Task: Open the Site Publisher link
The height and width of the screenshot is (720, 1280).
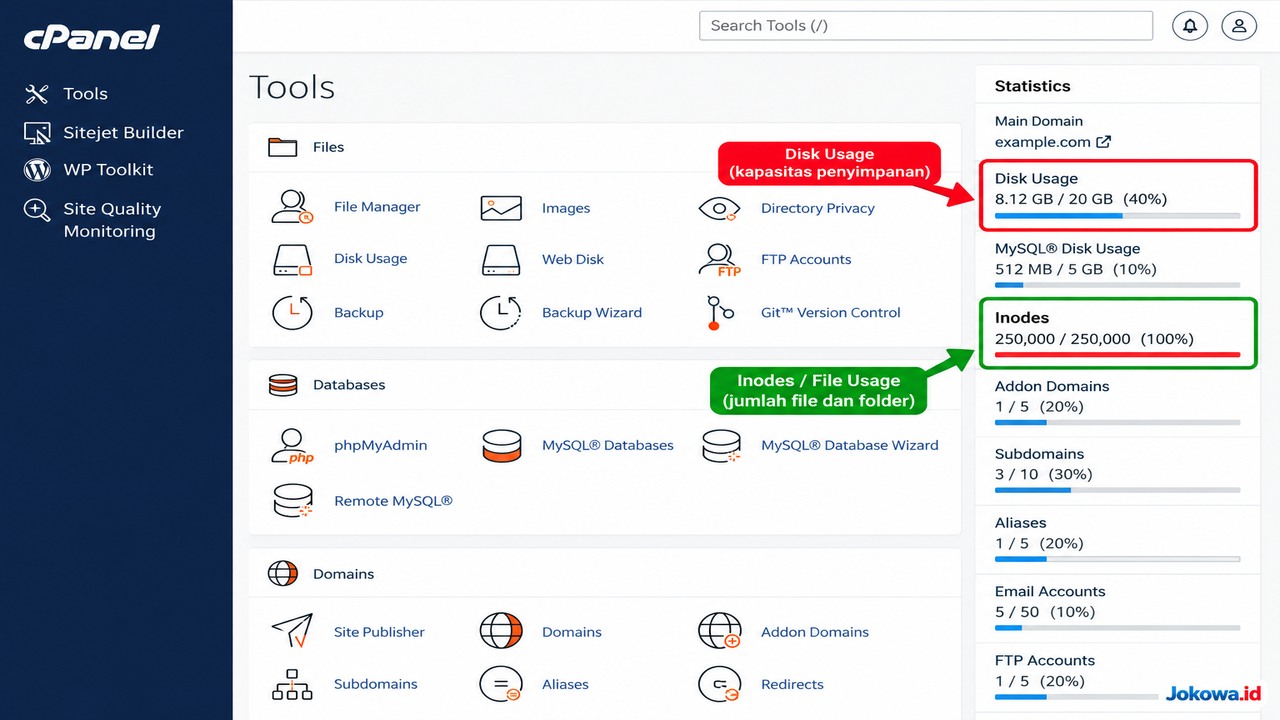Action: click(x=379, y=632)
